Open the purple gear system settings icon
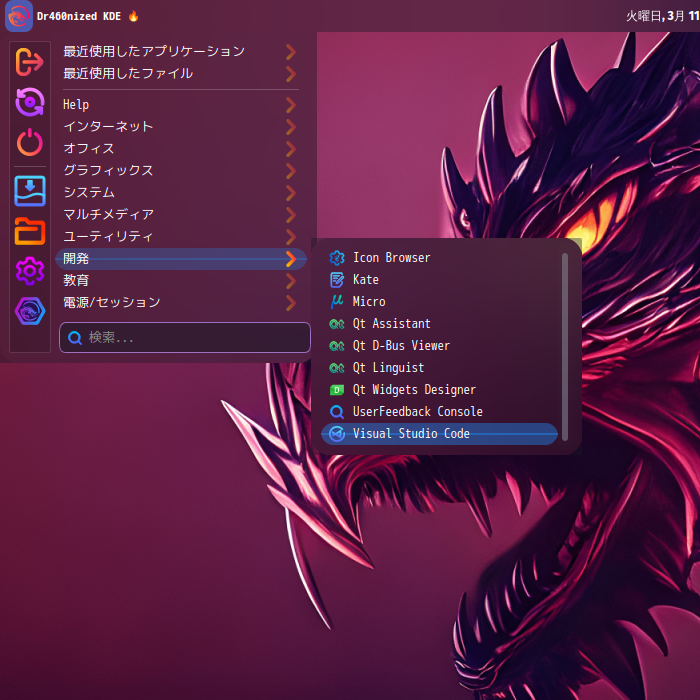The width and height of the screenshot is (700, 700). [x=30, y=271]
